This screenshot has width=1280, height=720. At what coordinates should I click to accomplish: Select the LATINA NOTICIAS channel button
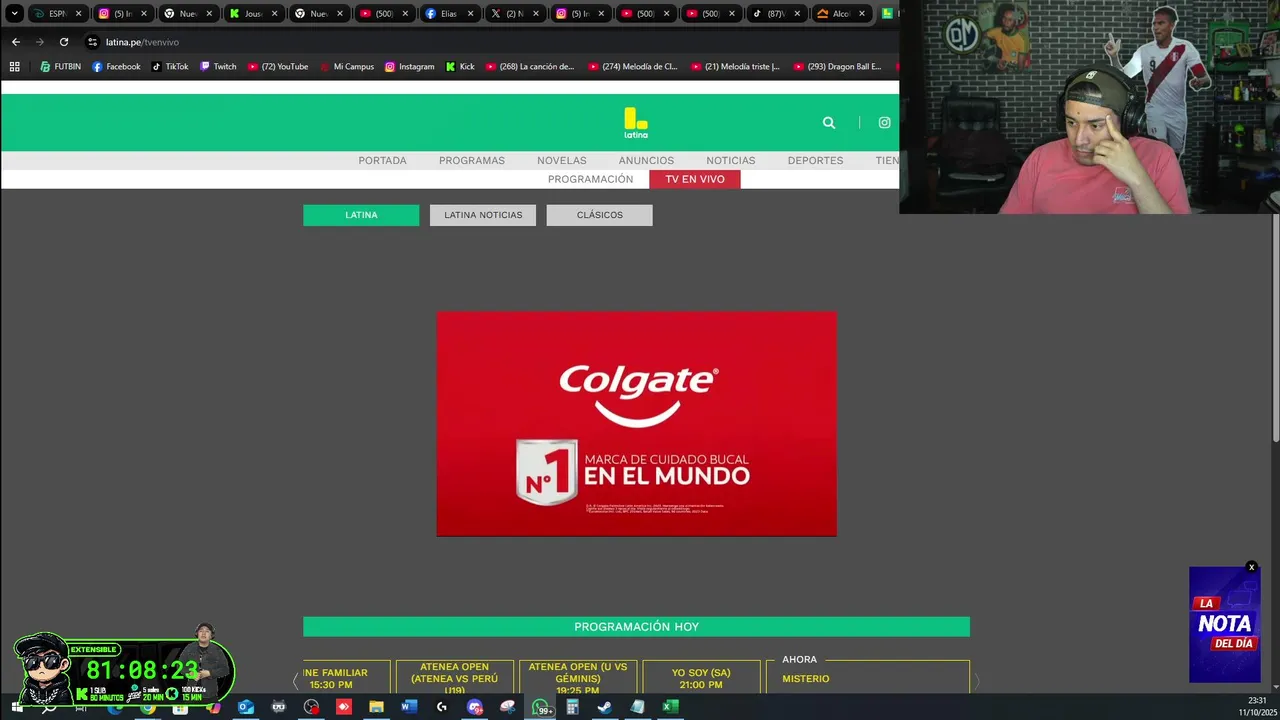(x=483, y=215)
